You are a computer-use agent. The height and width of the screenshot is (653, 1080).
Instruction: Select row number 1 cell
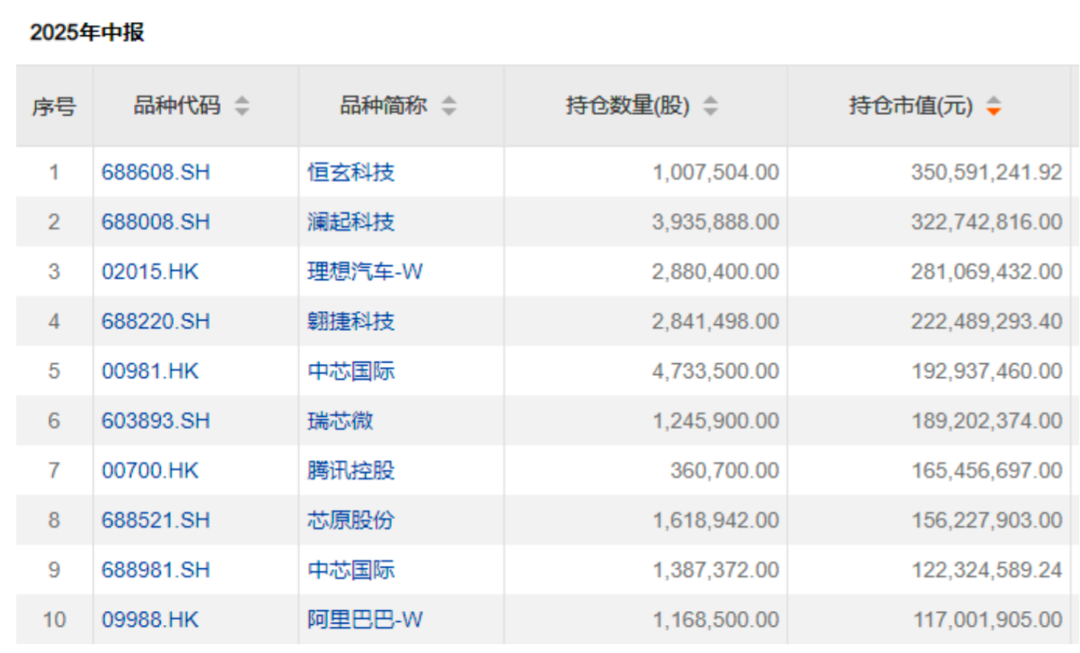[54, 172]
